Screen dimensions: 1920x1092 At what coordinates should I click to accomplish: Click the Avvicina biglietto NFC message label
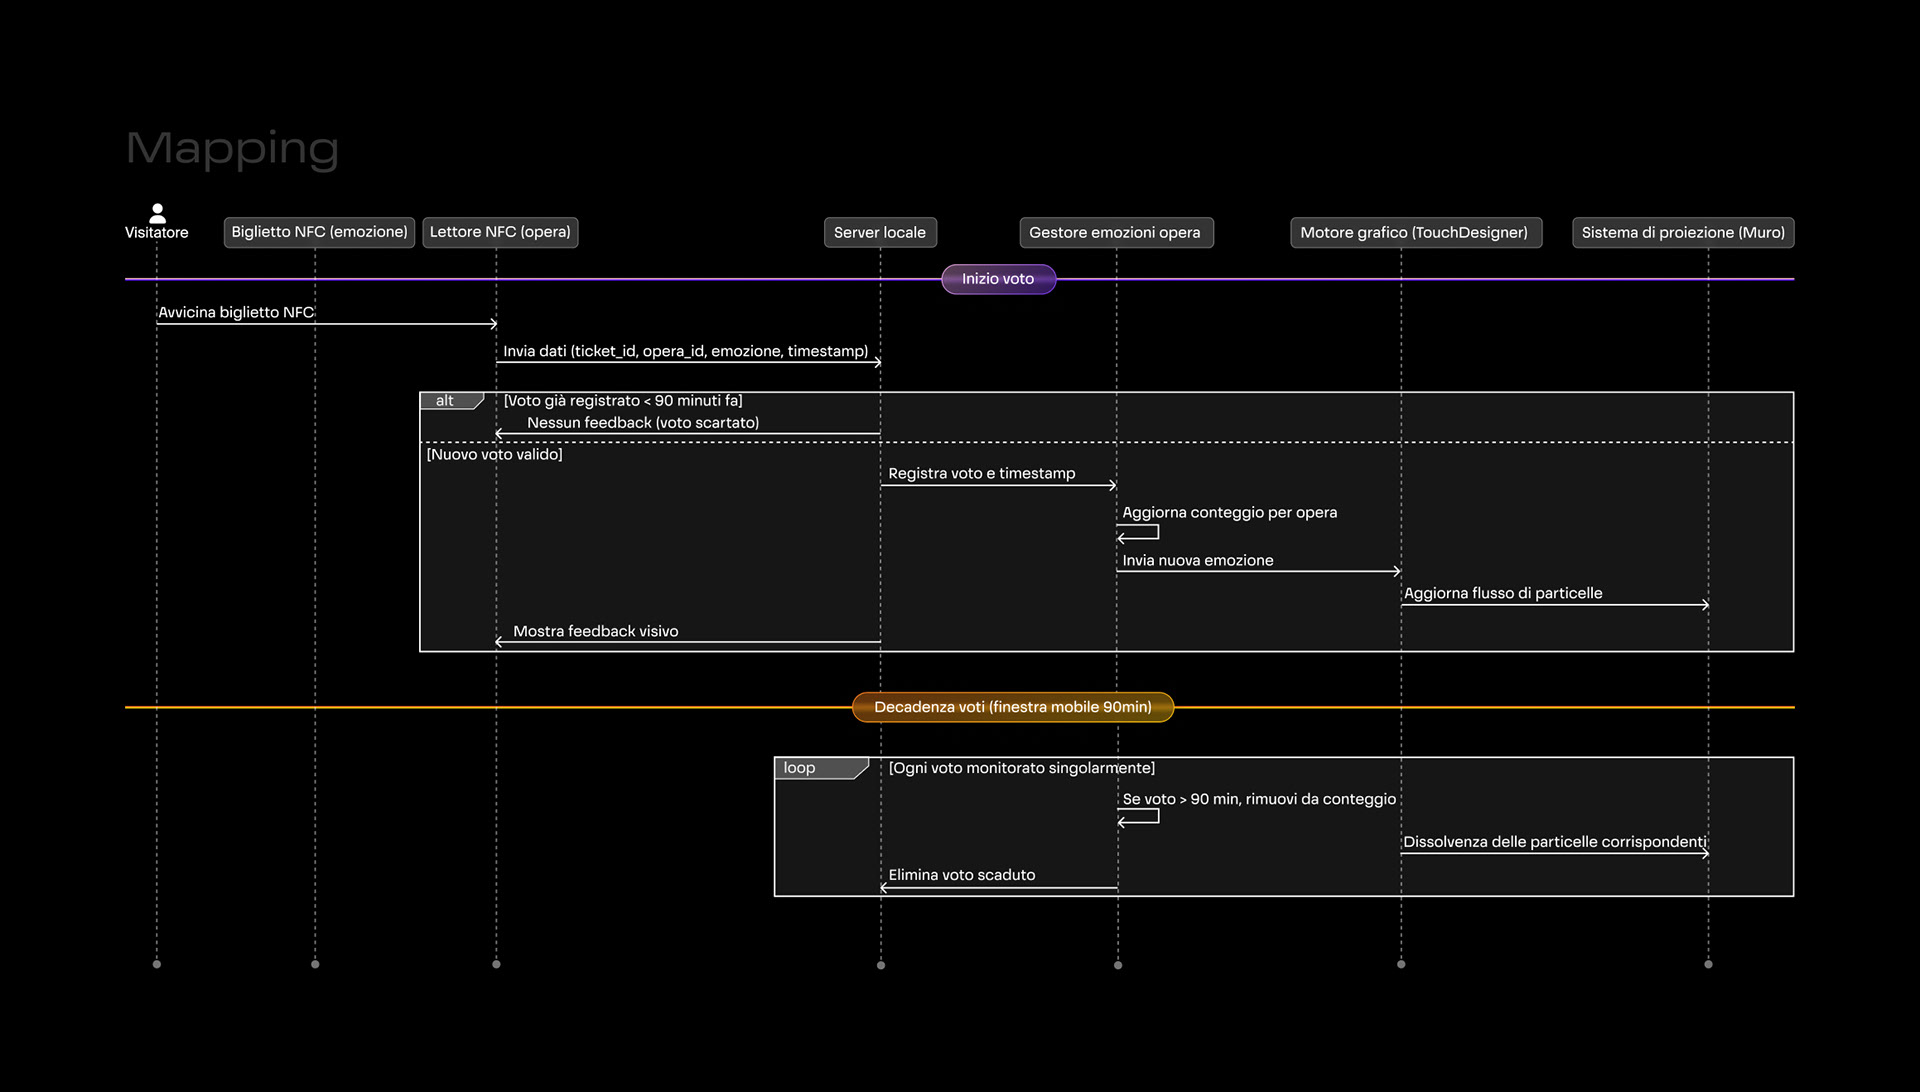(236, 312)
